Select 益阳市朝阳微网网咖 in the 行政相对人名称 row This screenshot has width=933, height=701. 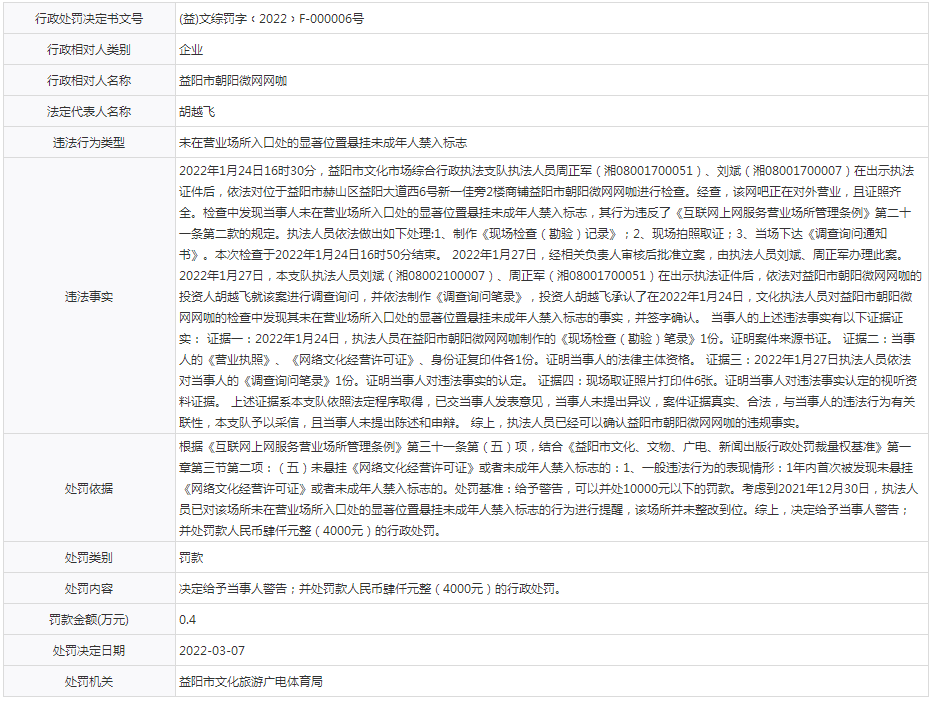click(x=233, y=81)
